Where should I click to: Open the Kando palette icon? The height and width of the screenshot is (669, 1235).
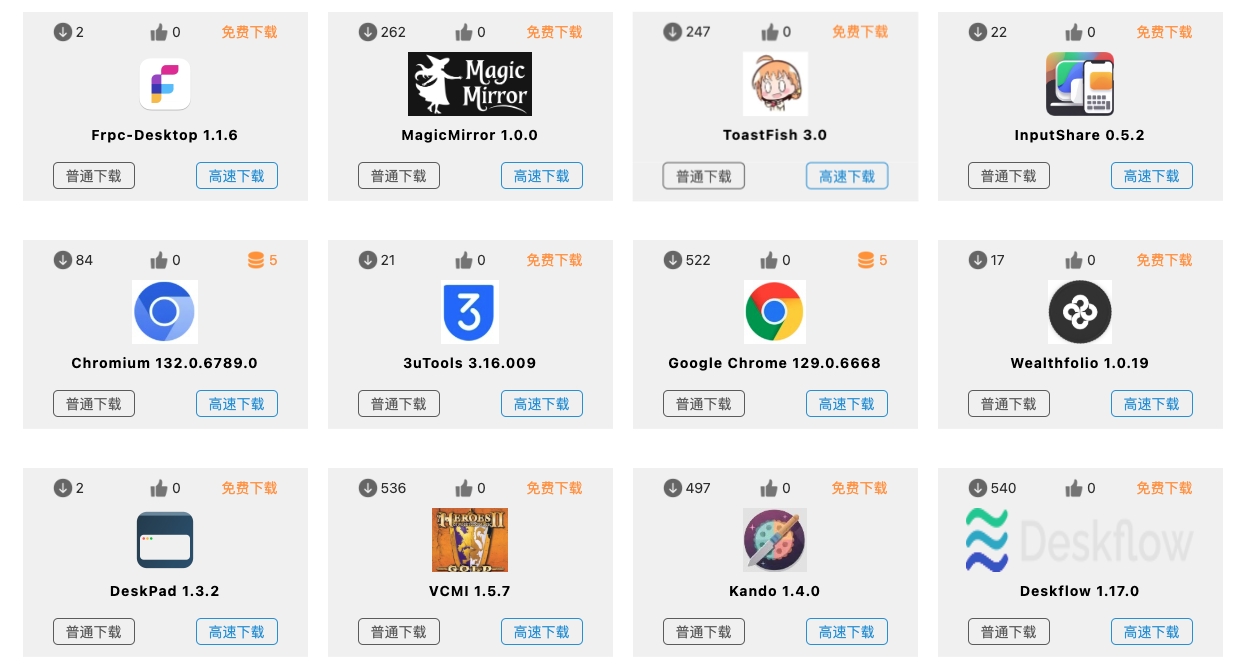click(x=775, y=540)
